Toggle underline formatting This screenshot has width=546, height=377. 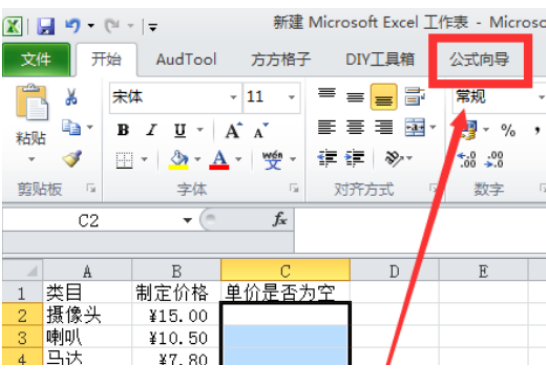point(180,131)
